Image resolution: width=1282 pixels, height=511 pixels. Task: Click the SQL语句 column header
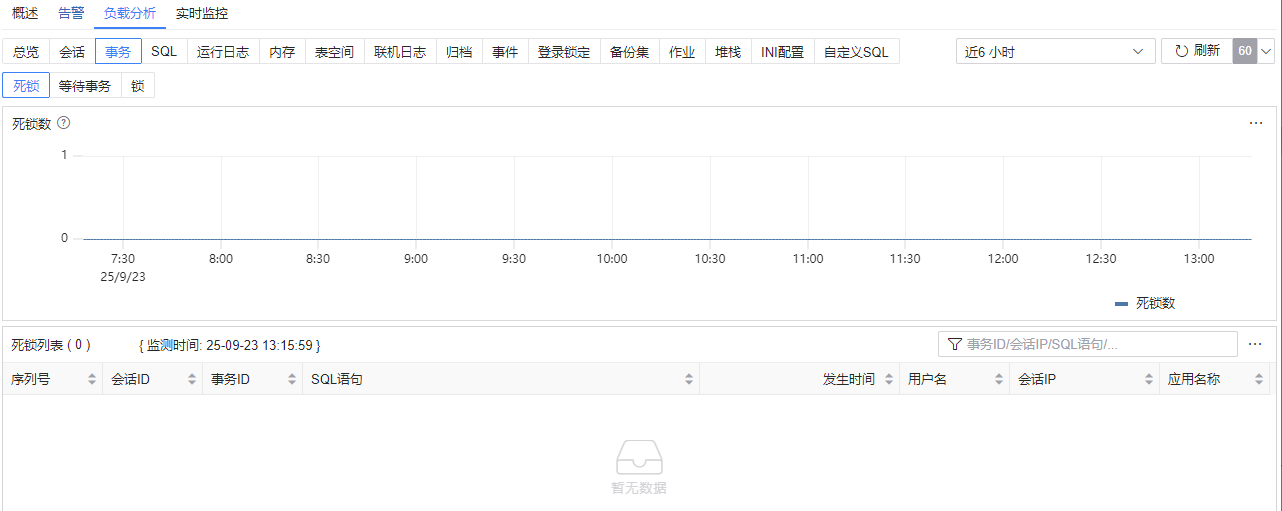tap(500, 380)
